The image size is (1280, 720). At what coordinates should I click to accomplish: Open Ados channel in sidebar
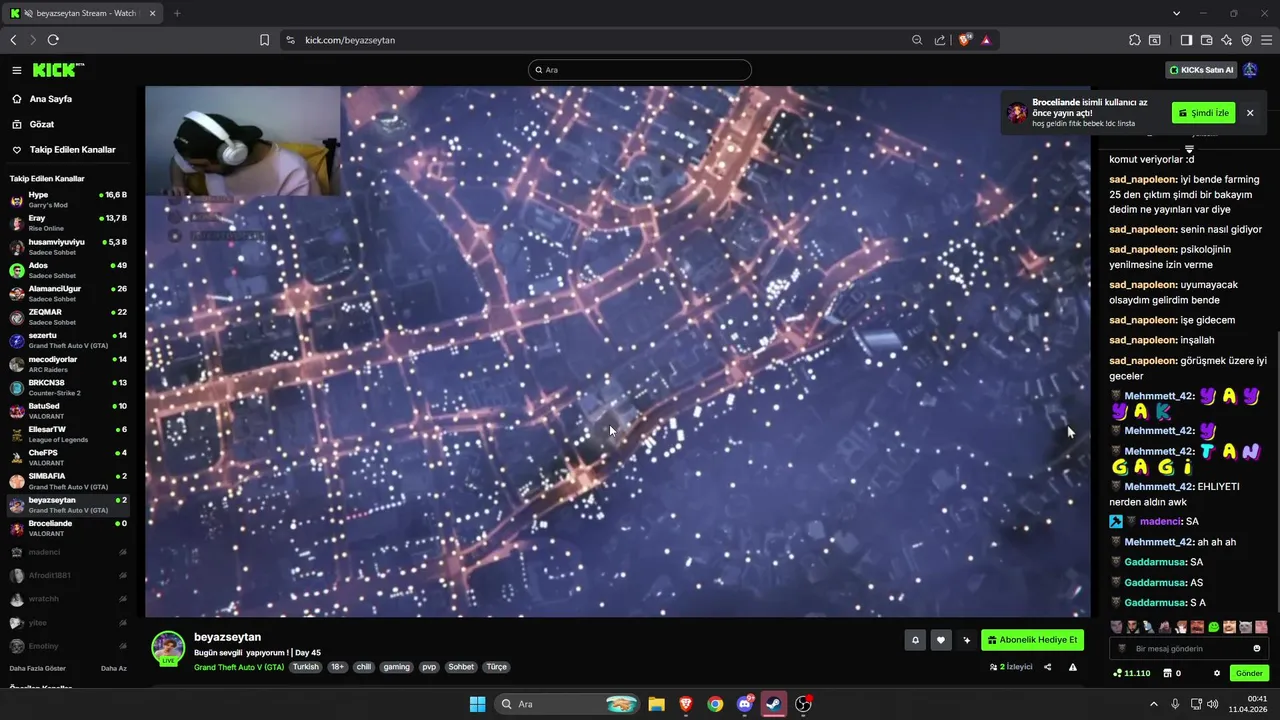pyautogui.click(x=68, y=269)
